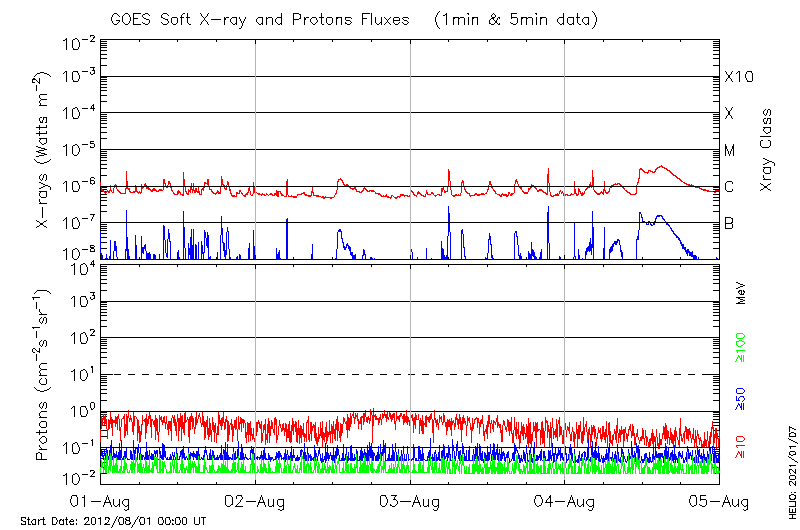Select the 'B' X-ray class label
Viewport: 800px width, 530px height.
(x=729, y=223)
